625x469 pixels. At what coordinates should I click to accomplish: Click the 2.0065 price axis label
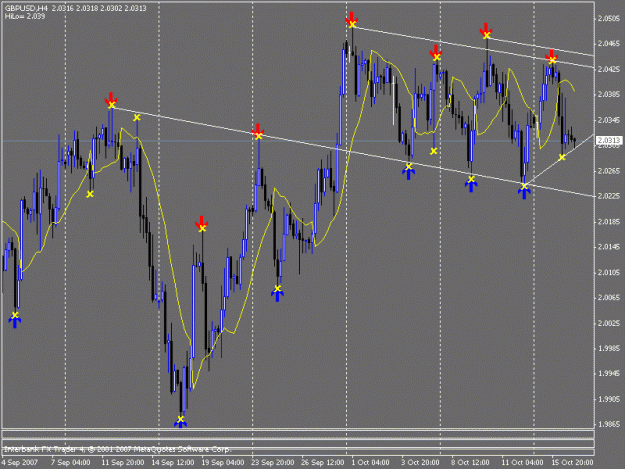coord(609,298)
